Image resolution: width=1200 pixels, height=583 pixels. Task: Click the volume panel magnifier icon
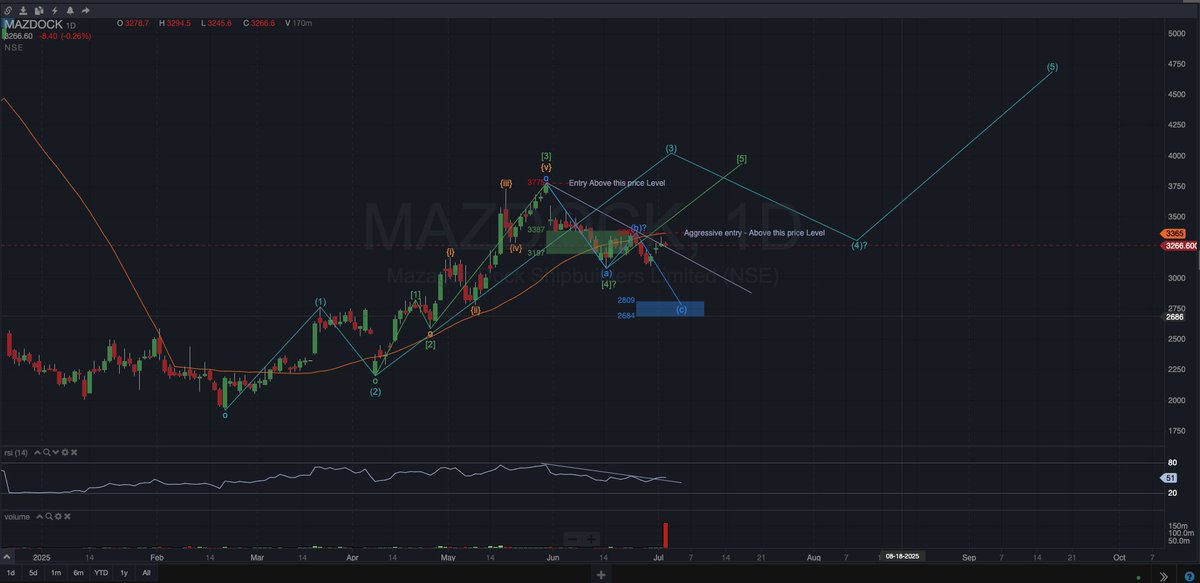49,517
